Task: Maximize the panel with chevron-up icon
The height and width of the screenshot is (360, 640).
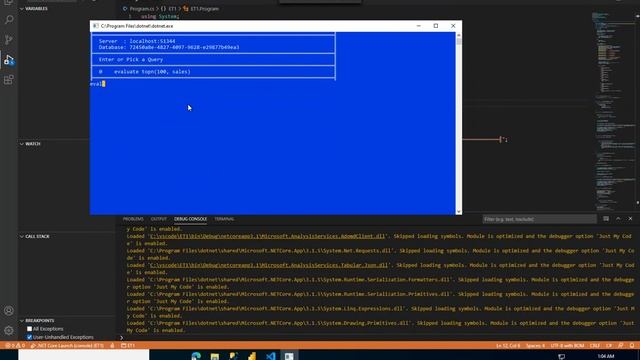Action: point(618,219)
